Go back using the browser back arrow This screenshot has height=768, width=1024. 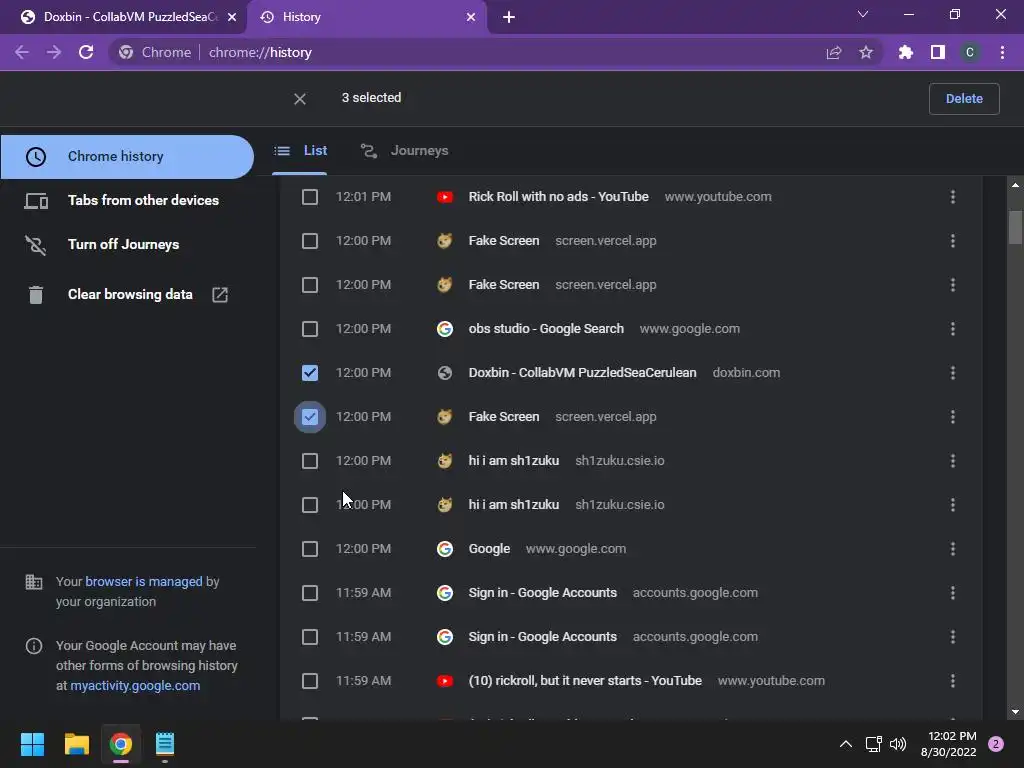[22, 52]
